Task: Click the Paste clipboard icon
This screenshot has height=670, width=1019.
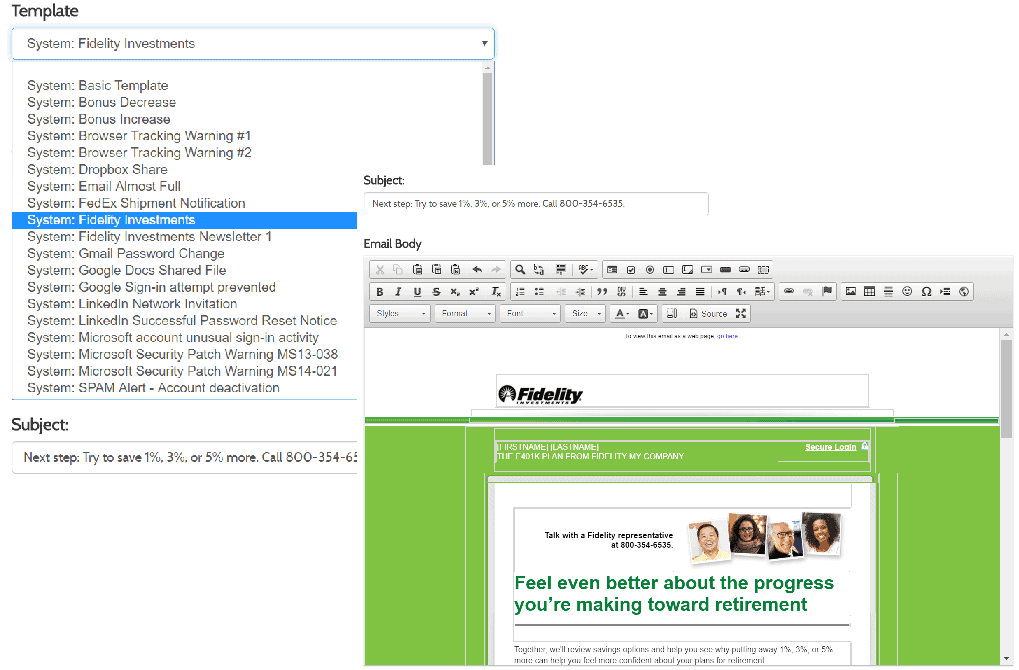Action: 417,270
